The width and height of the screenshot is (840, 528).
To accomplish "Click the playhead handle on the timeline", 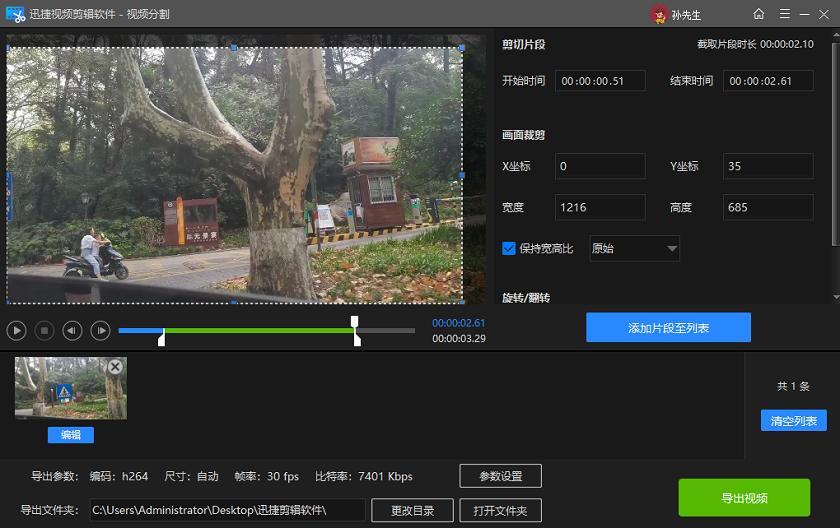I will click(355, 321).
